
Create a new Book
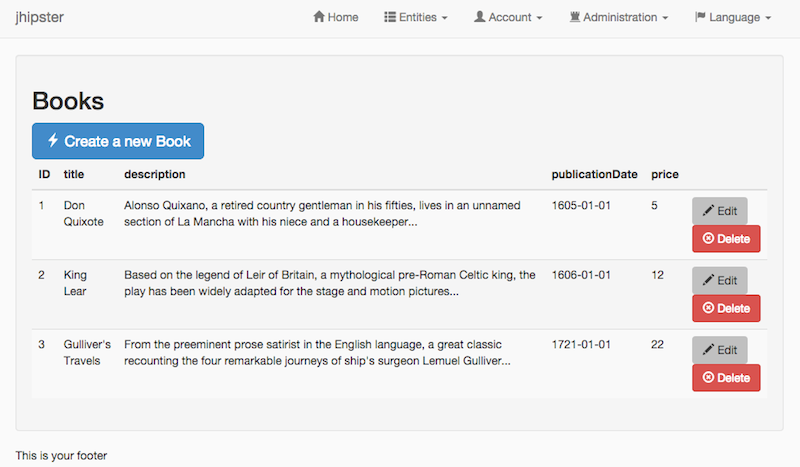118,141
